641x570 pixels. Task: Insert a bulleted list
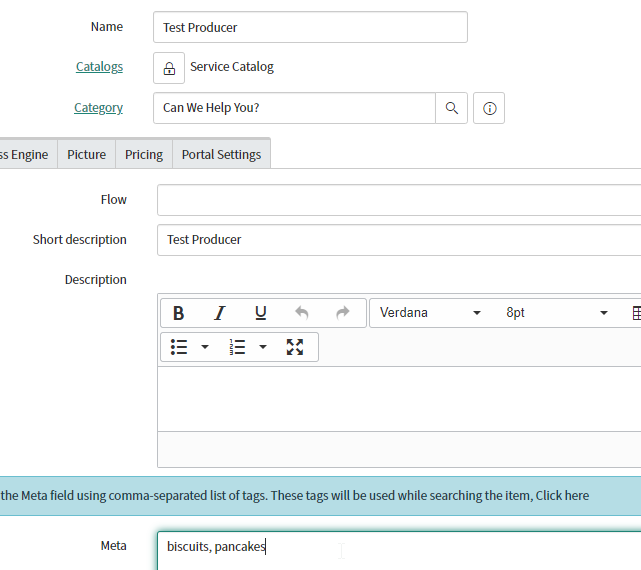coord(179,347)
